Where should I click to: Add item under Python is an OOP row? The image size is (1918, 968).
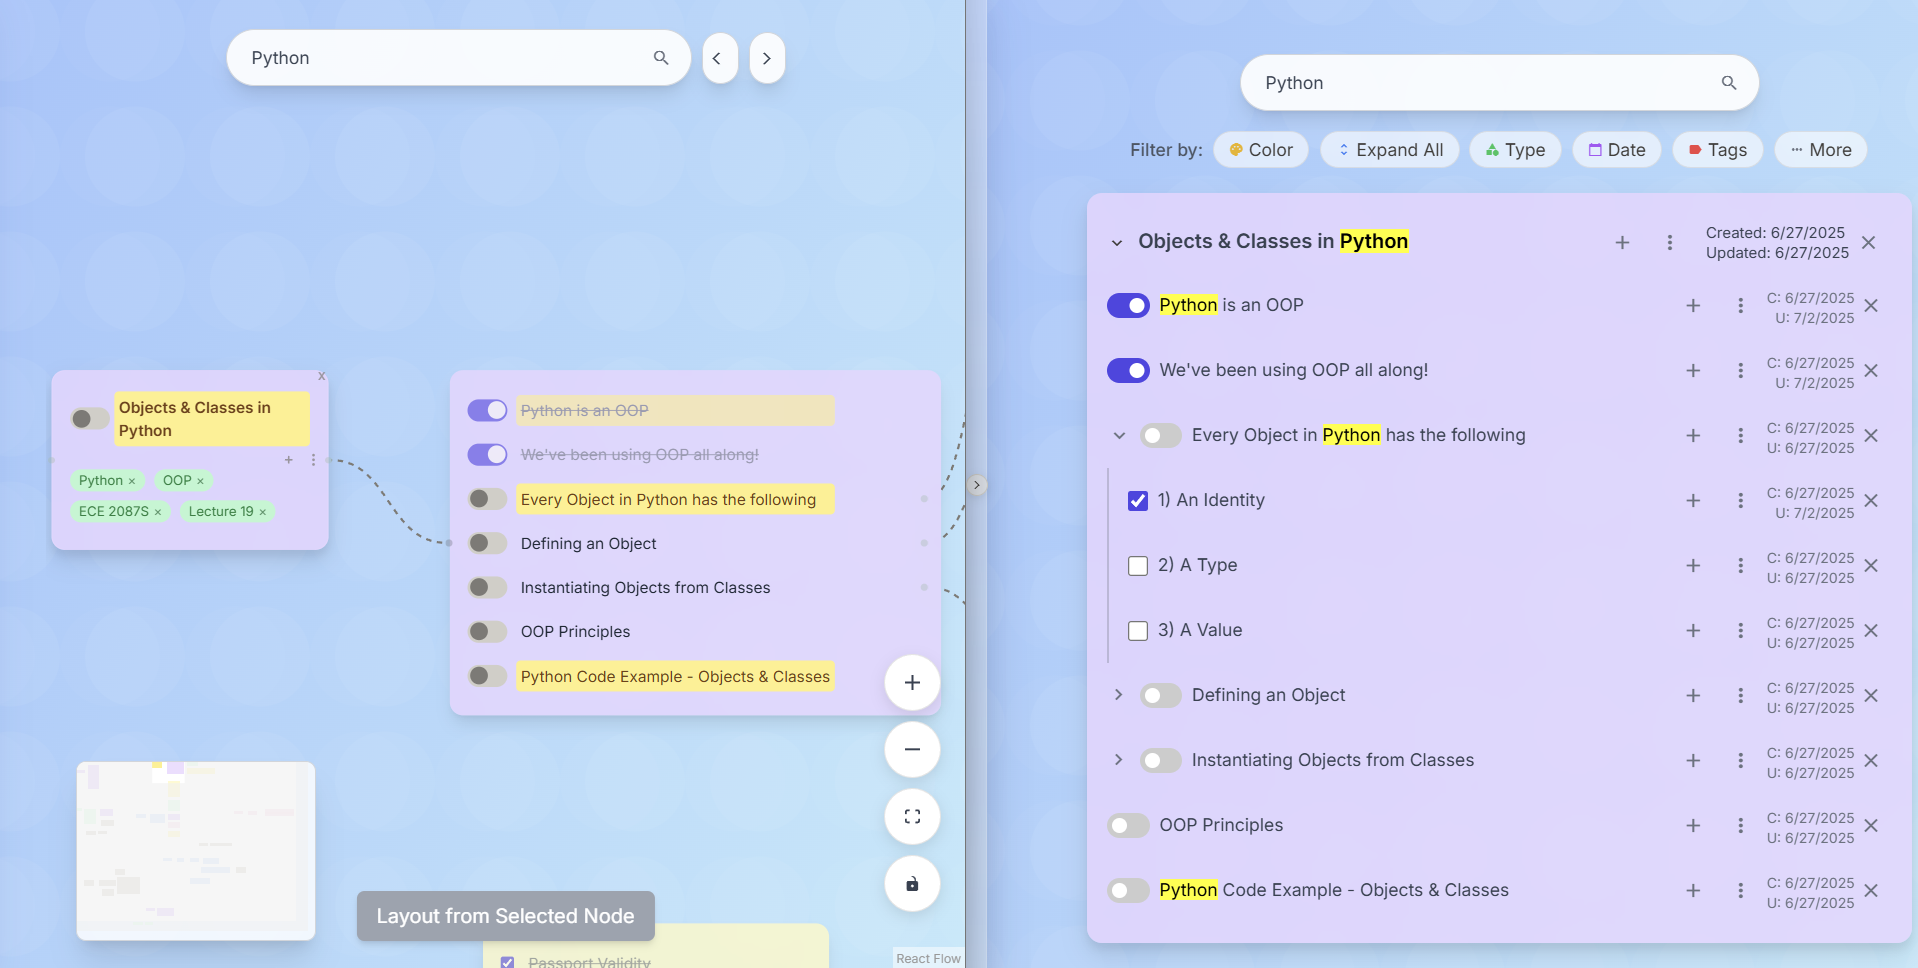point(1693,306)
